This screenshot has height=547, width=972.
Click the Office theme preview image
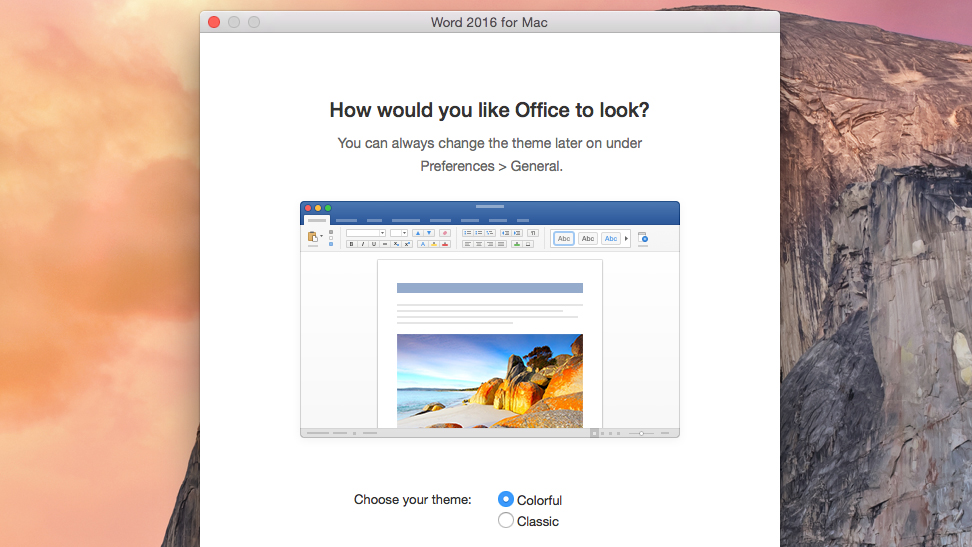pyautogui.click(x=490, y=319)
